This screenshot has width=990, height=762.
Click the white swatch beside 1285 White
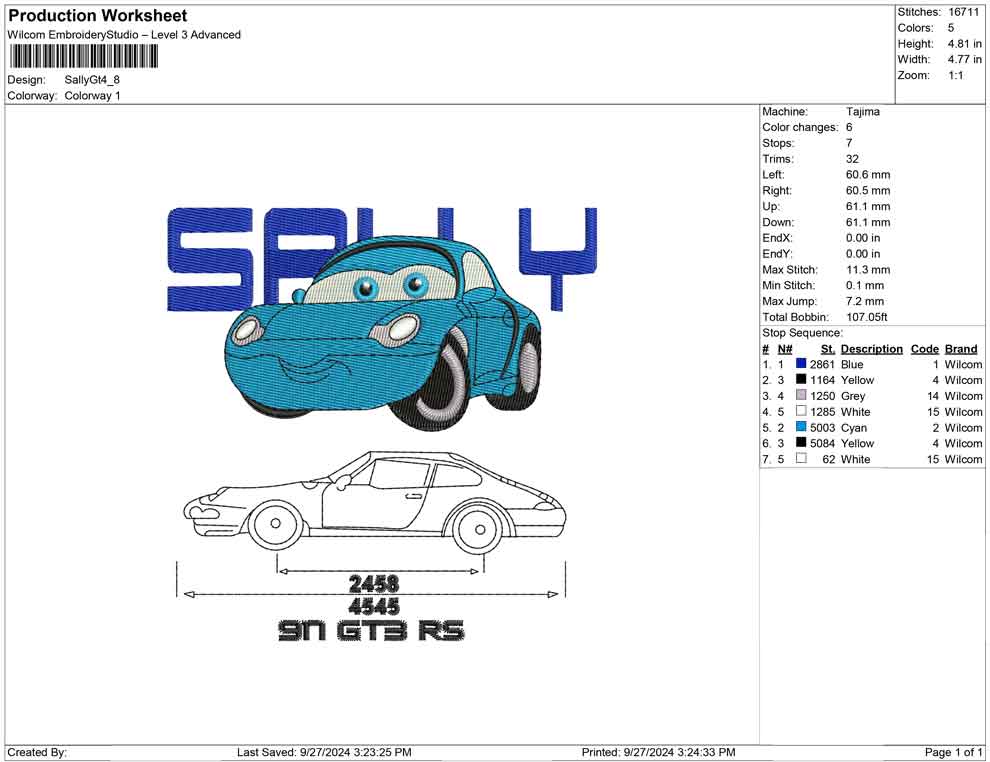tap(801, 411)
